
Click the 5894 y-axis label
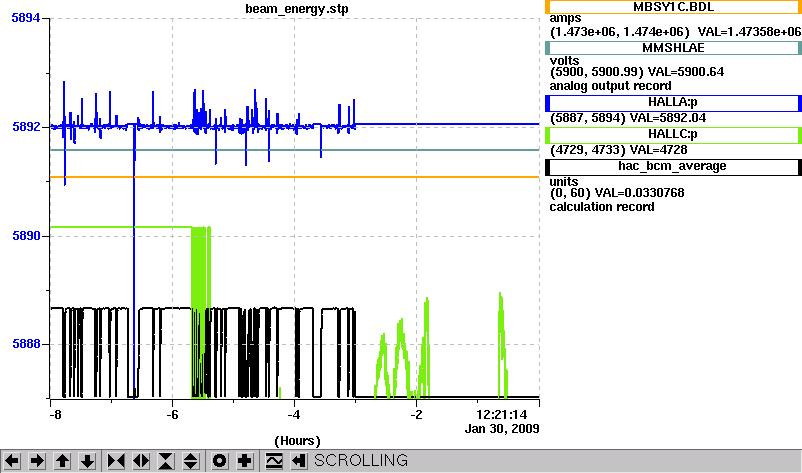(26, 18)
